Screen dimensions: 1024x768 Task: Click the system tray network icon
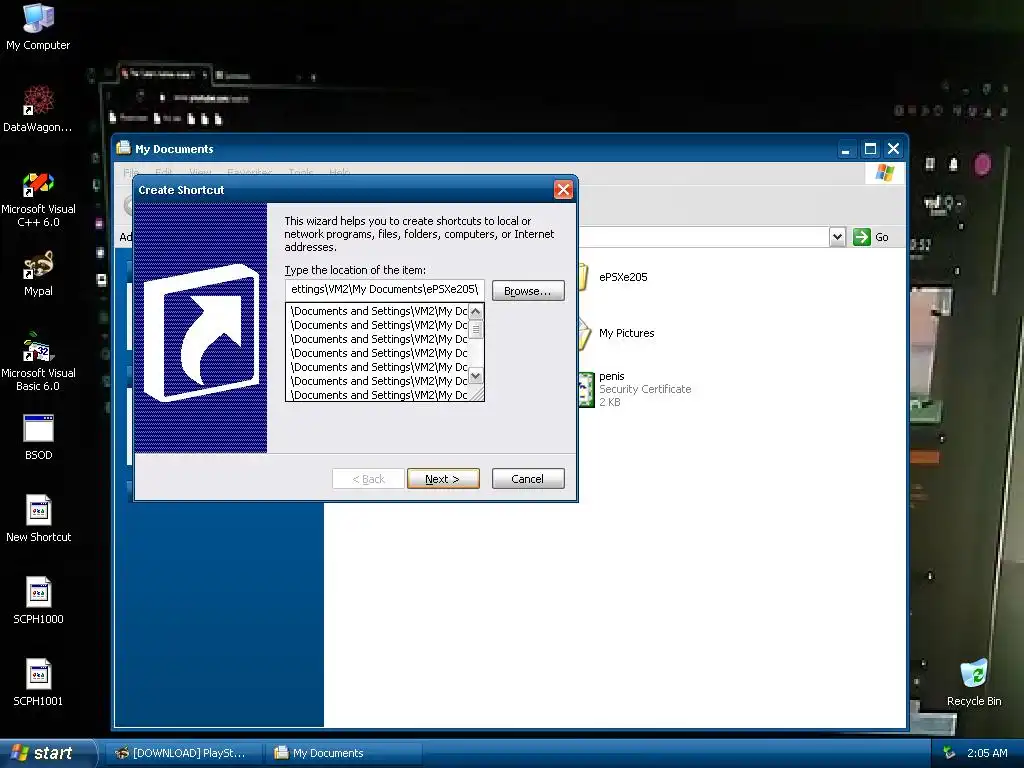pos(950,753)
